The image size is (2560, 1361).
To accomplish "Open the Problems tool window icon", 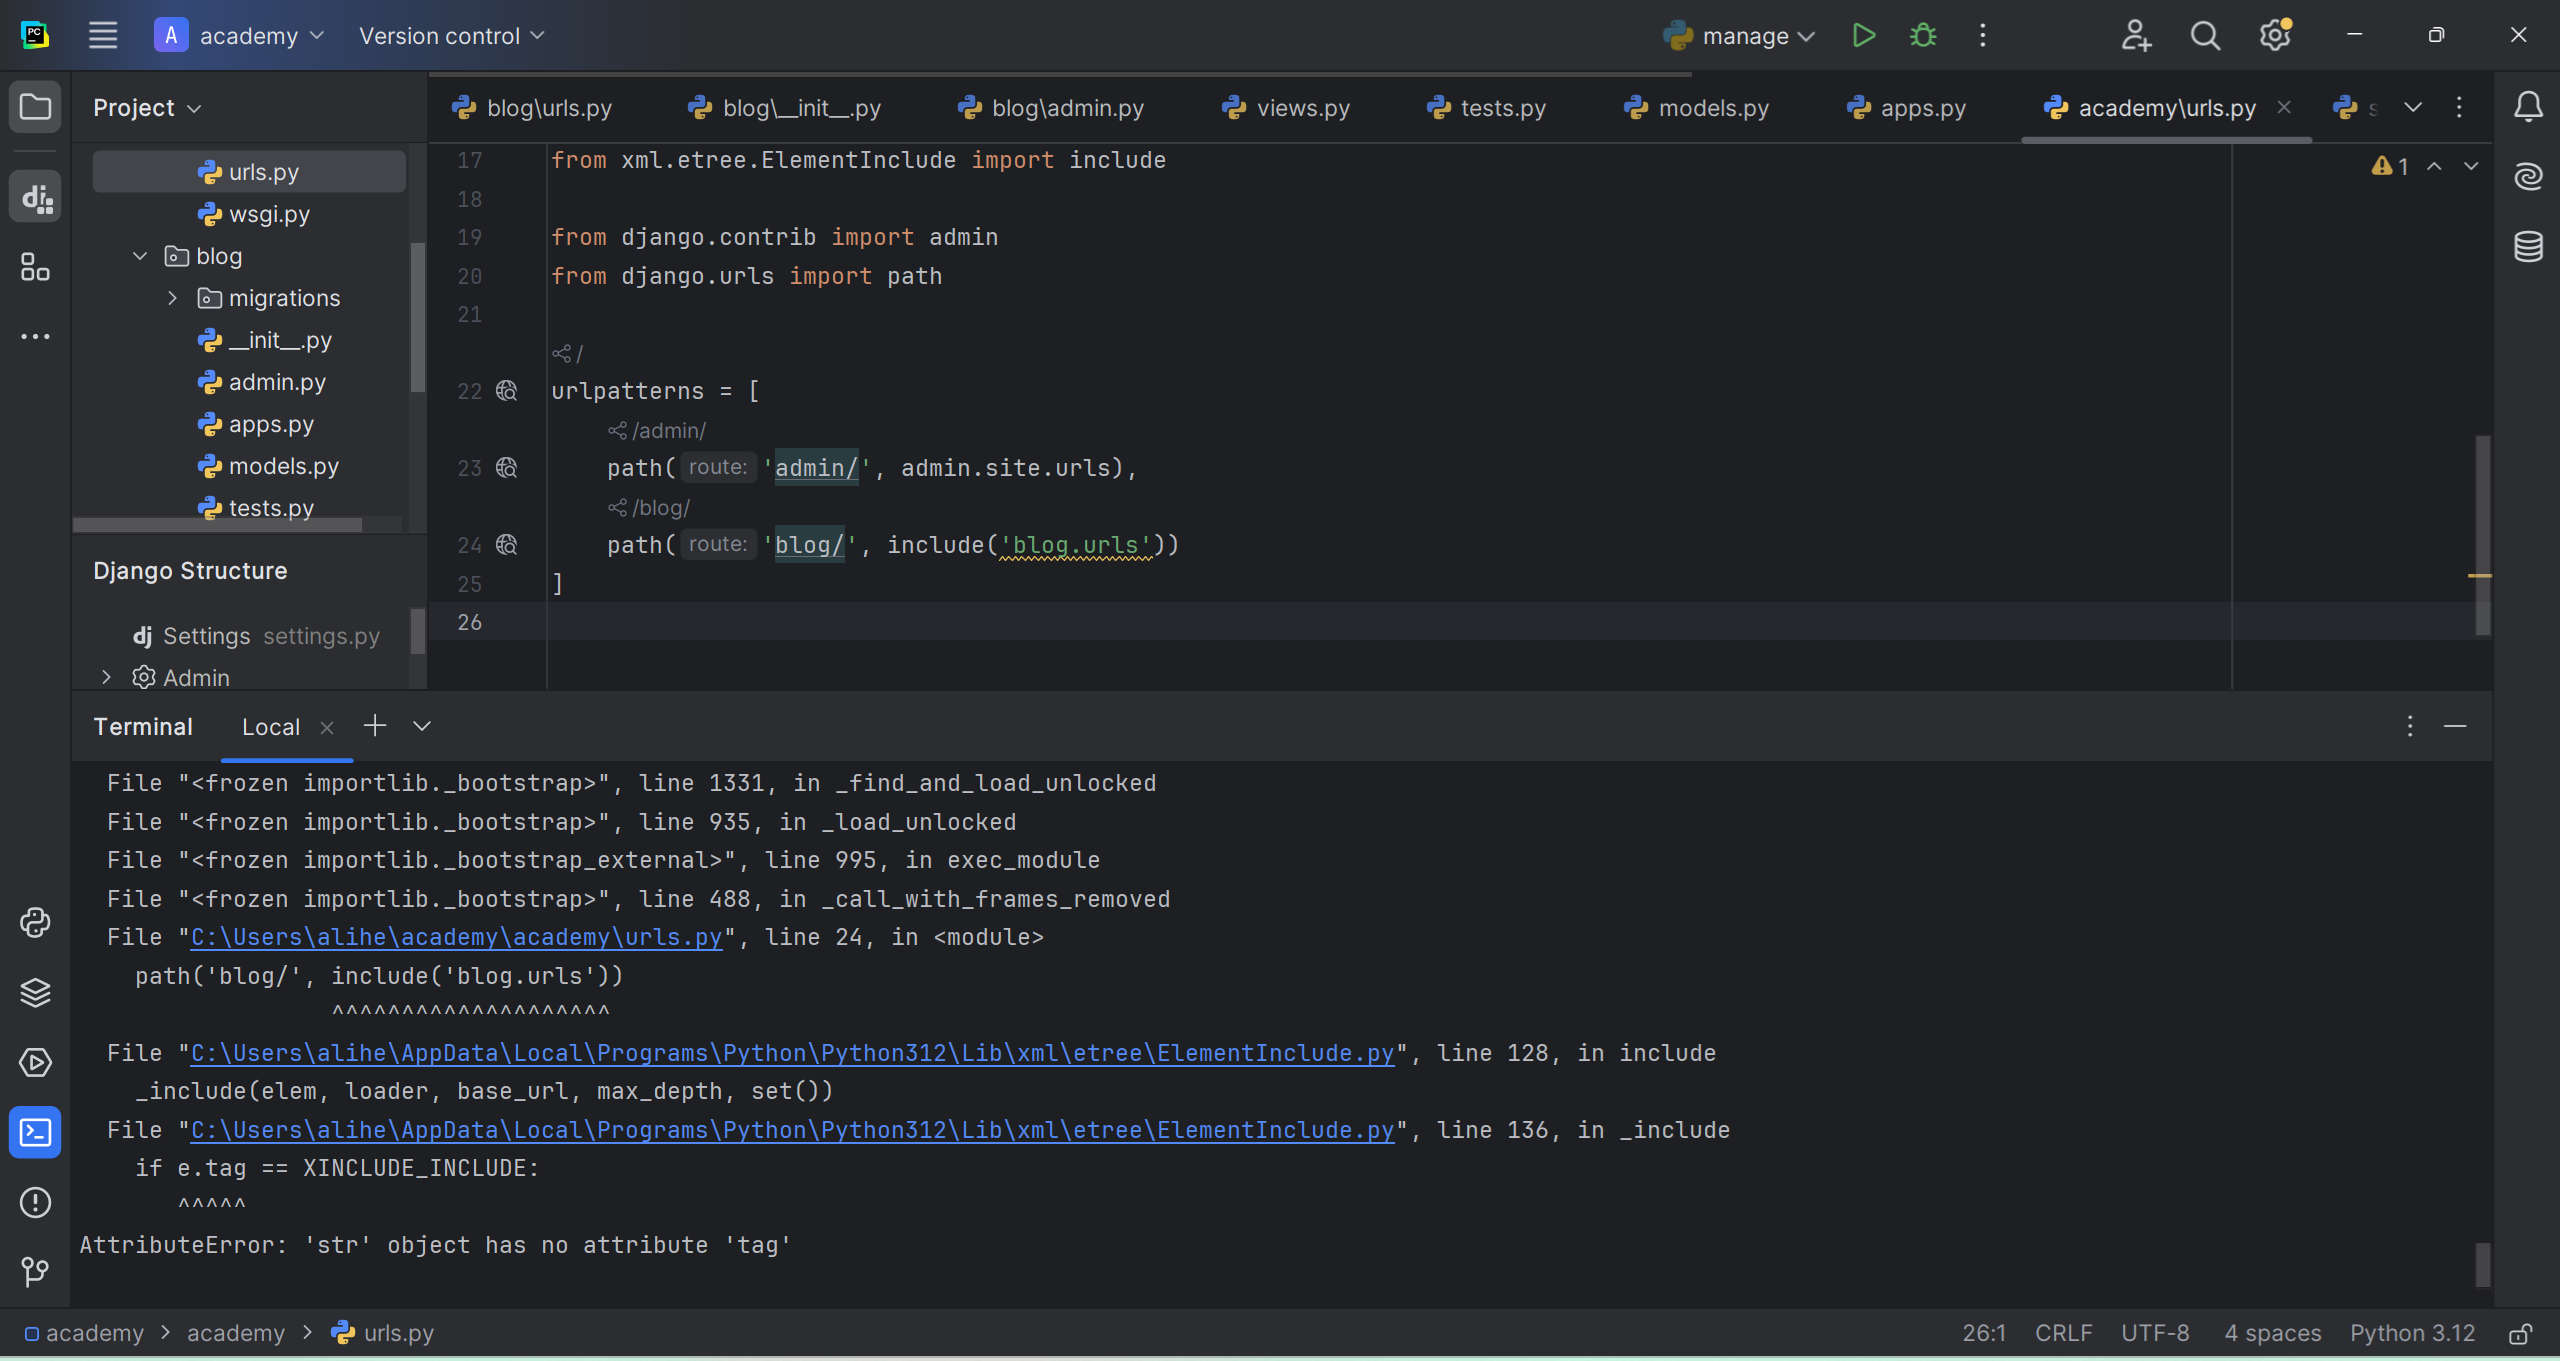I will [35, 1202].
